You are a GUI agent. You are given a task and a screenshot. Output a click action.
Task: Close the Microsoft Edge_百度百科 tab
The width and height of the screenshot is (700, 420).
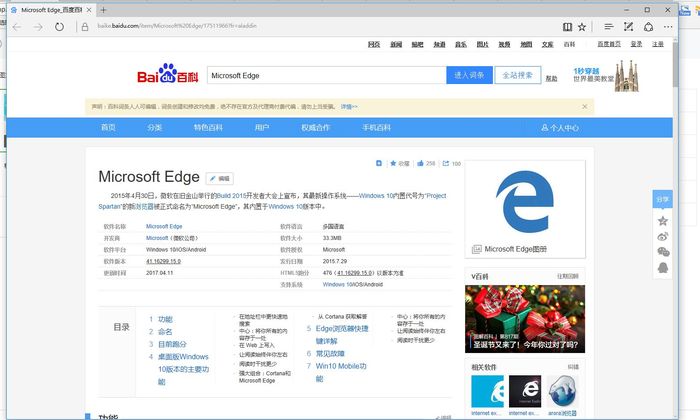coord(89,10)
